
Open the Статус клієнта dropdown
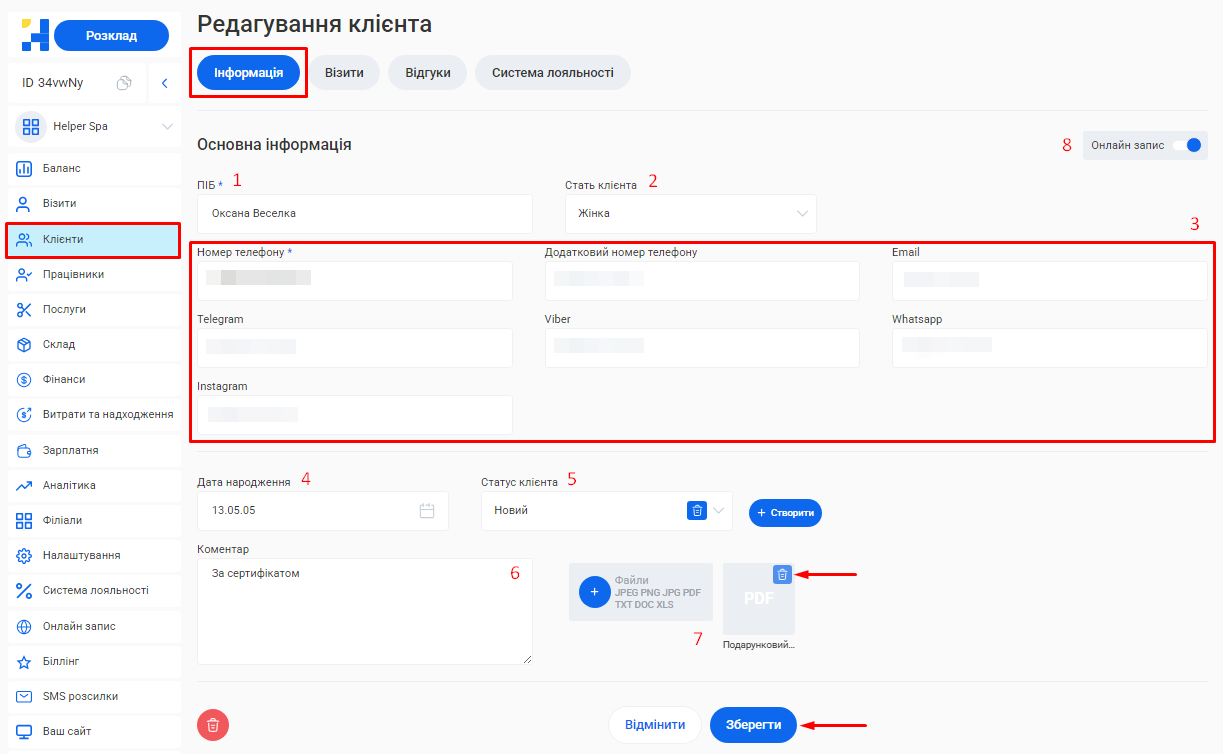[720, 511]
